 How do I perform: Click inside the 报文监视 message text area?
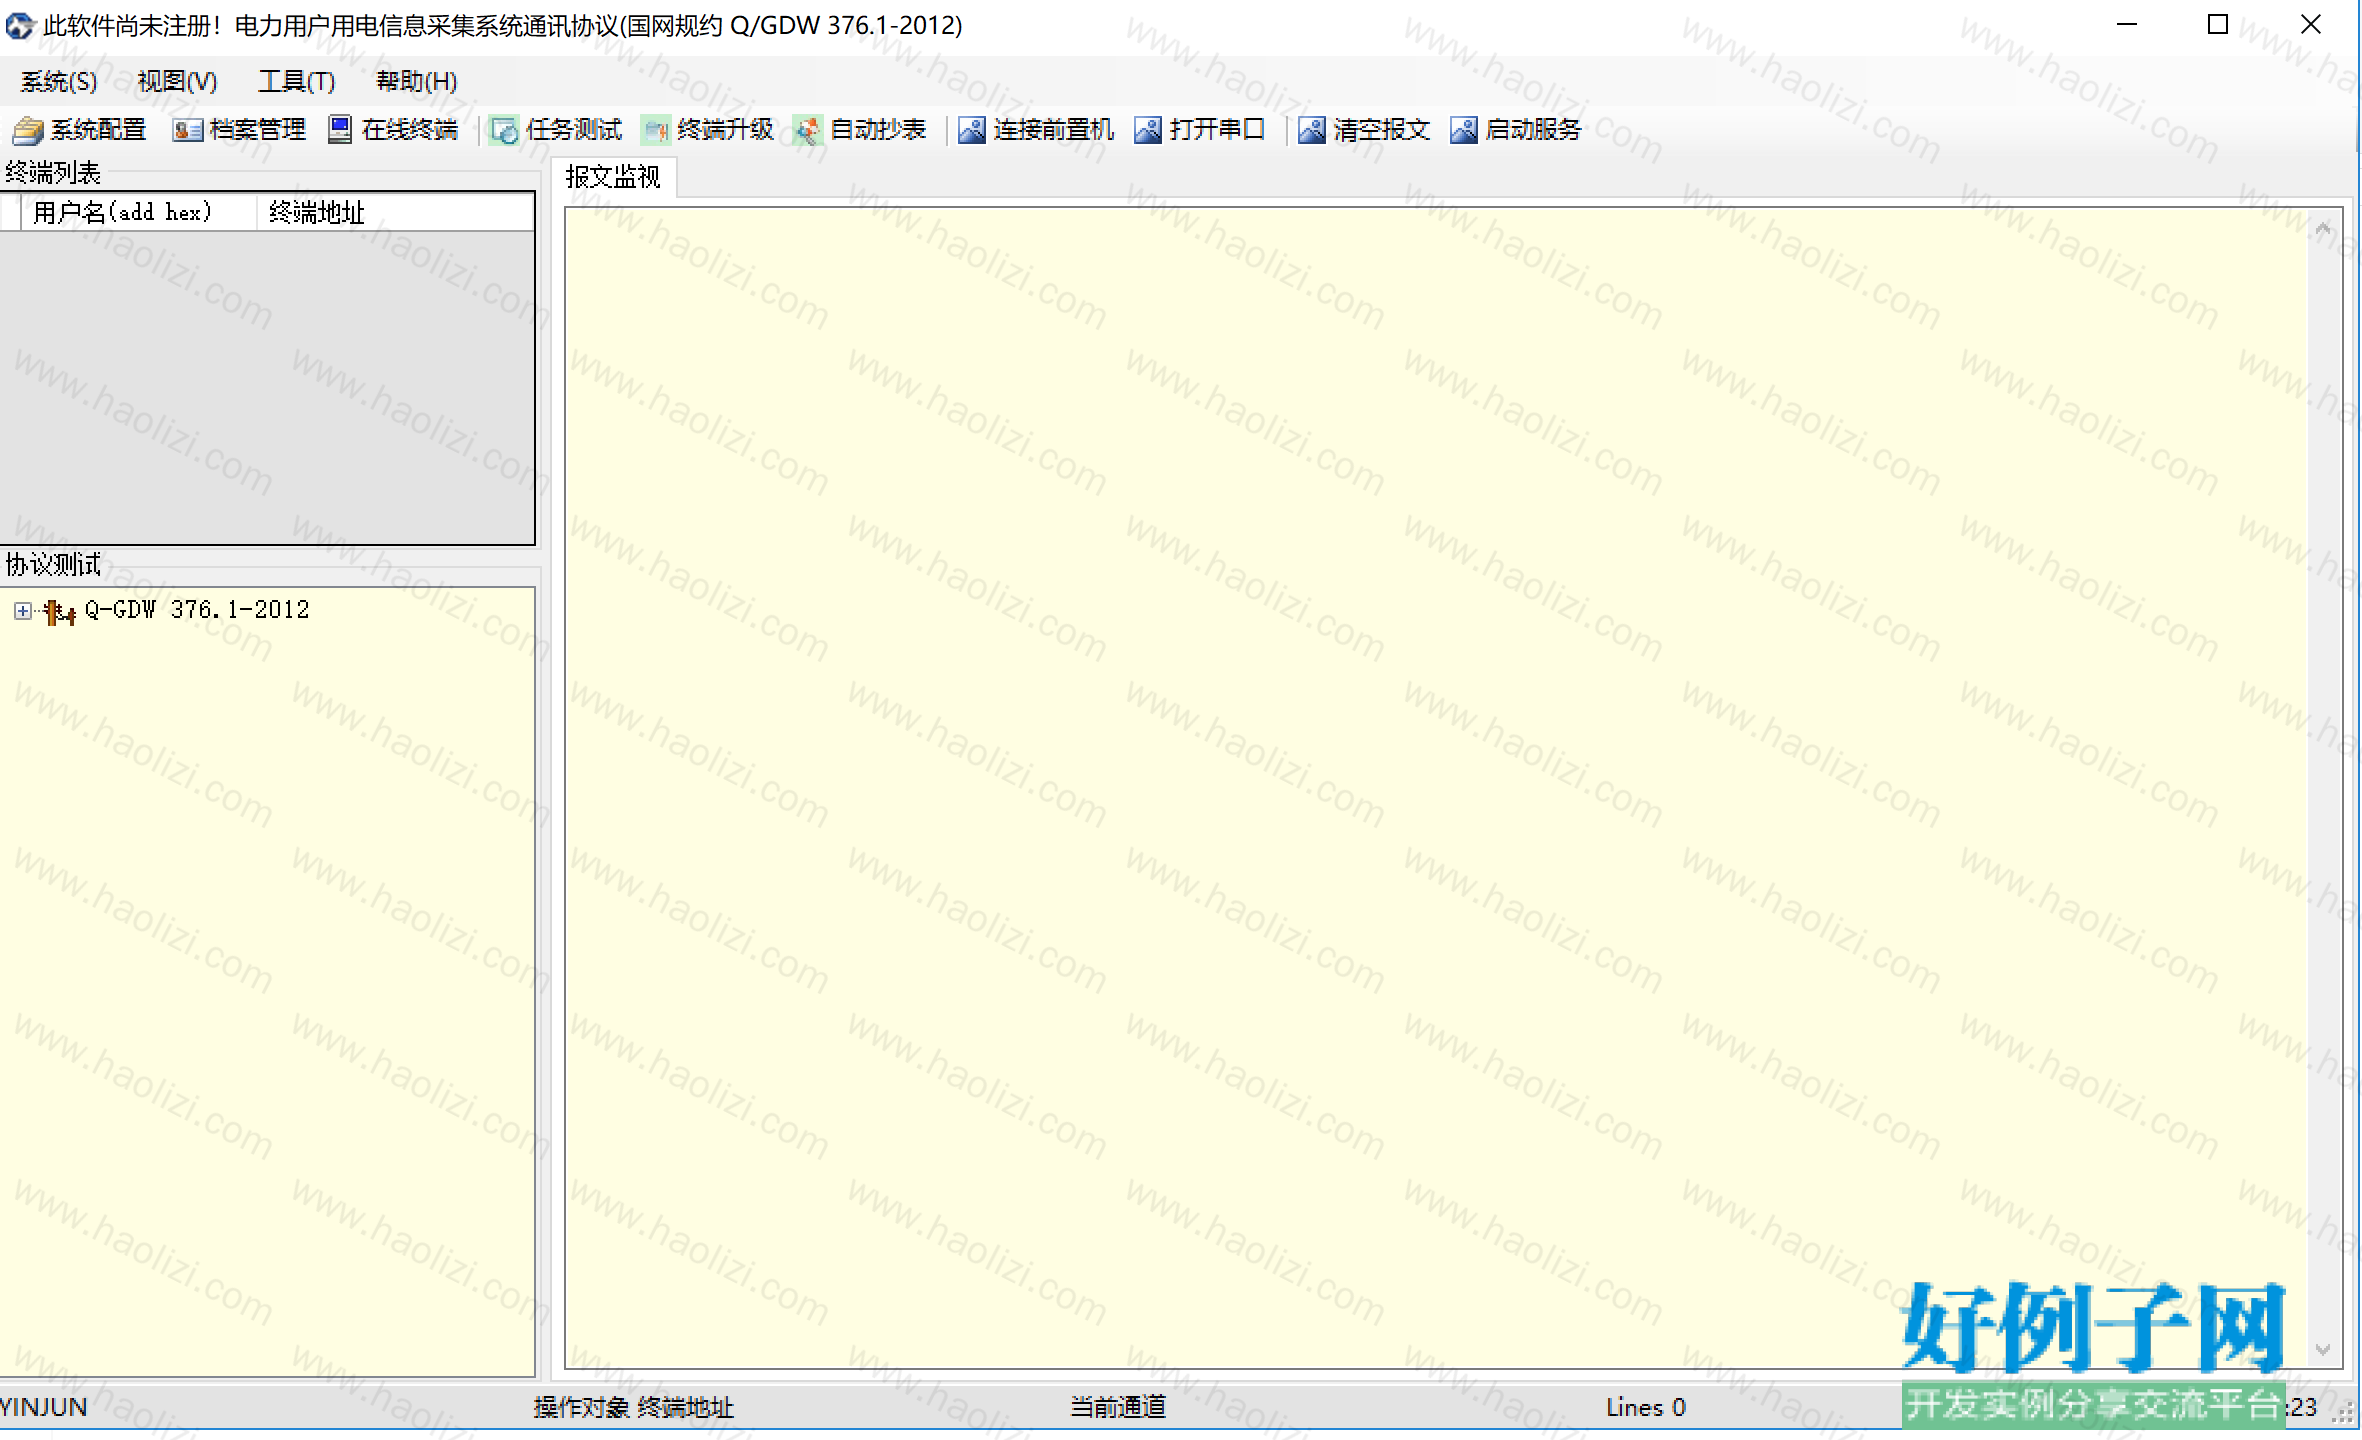point(1436,787)
